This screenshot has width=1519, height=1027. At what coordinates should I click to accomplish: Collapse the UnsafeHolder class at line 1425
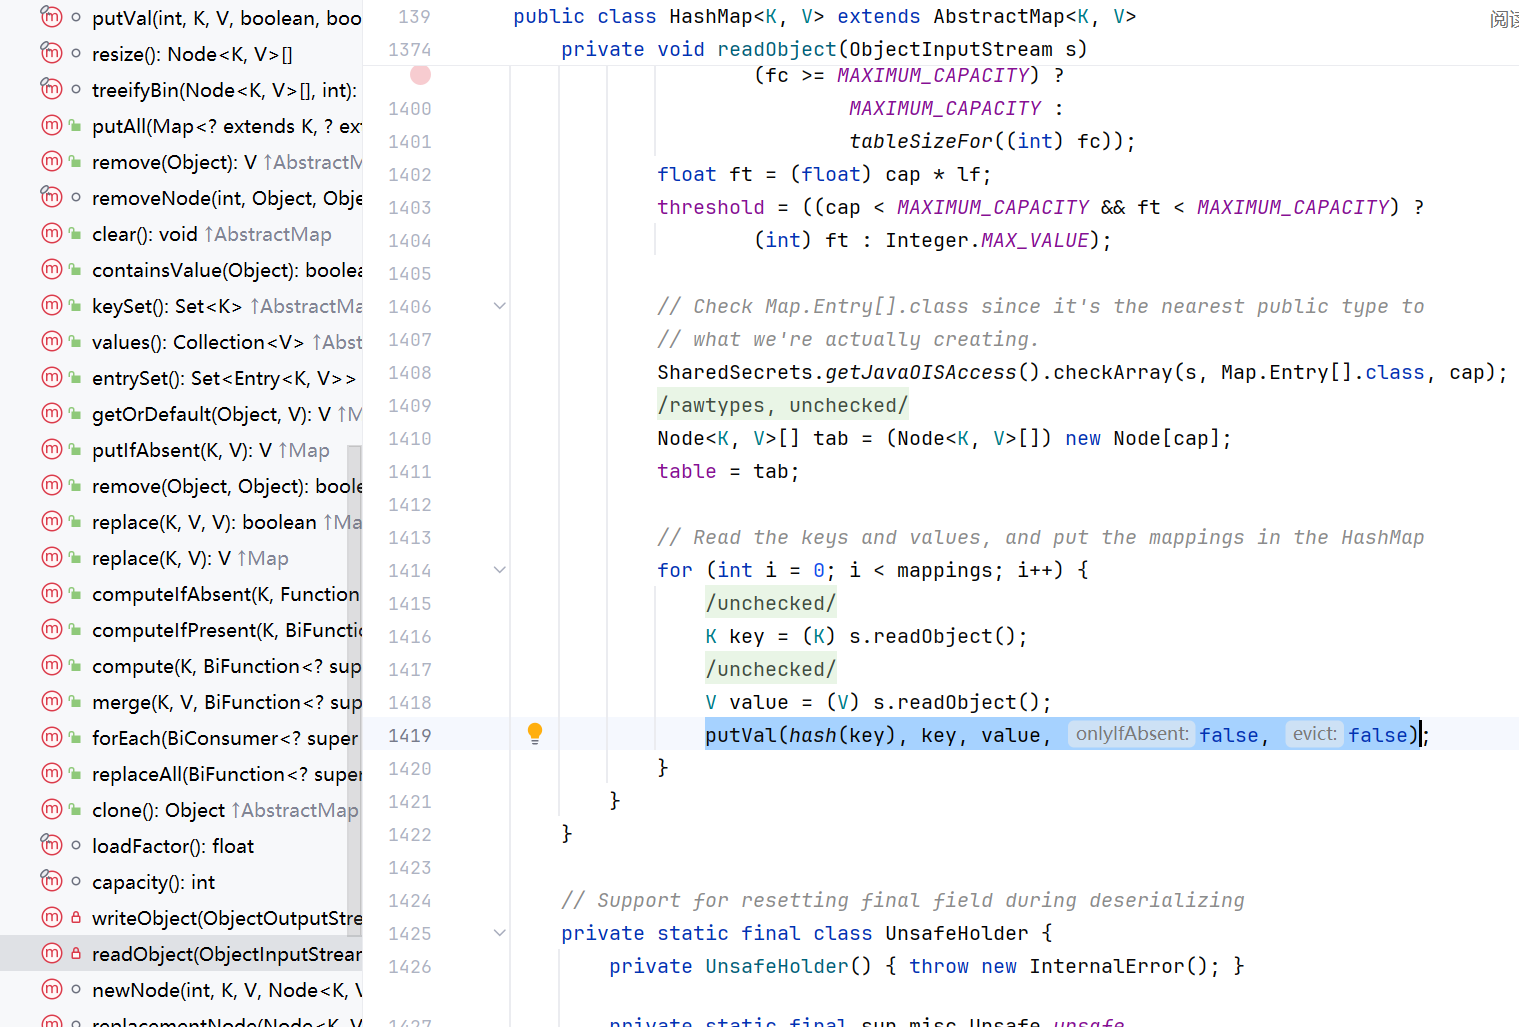pyautogui.click(x=499, y=933)
